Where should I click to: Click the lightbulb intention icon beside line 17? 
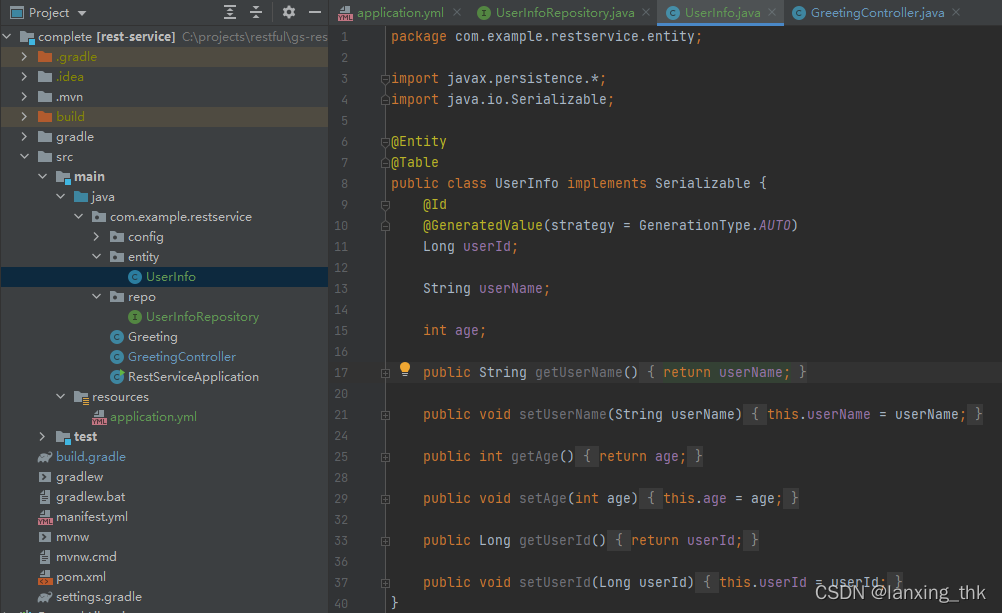point(404,369)
